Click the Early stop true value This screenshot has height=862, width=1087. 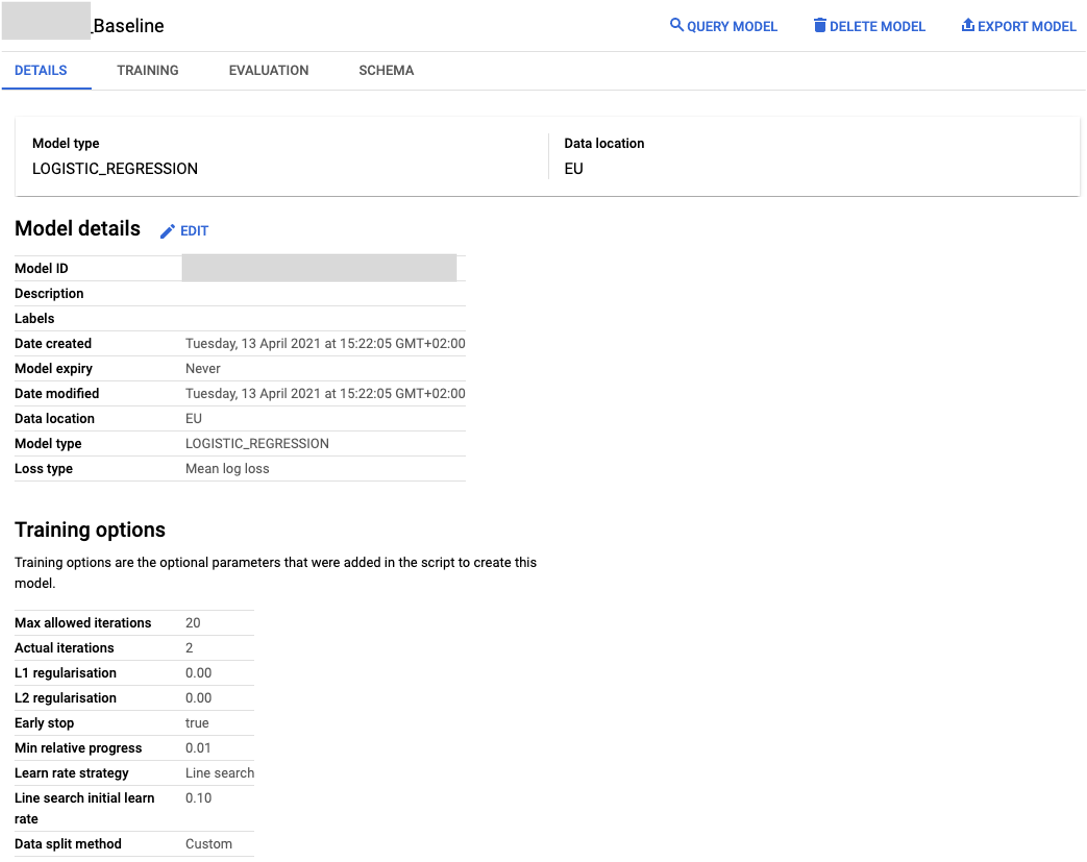point(196,722)
